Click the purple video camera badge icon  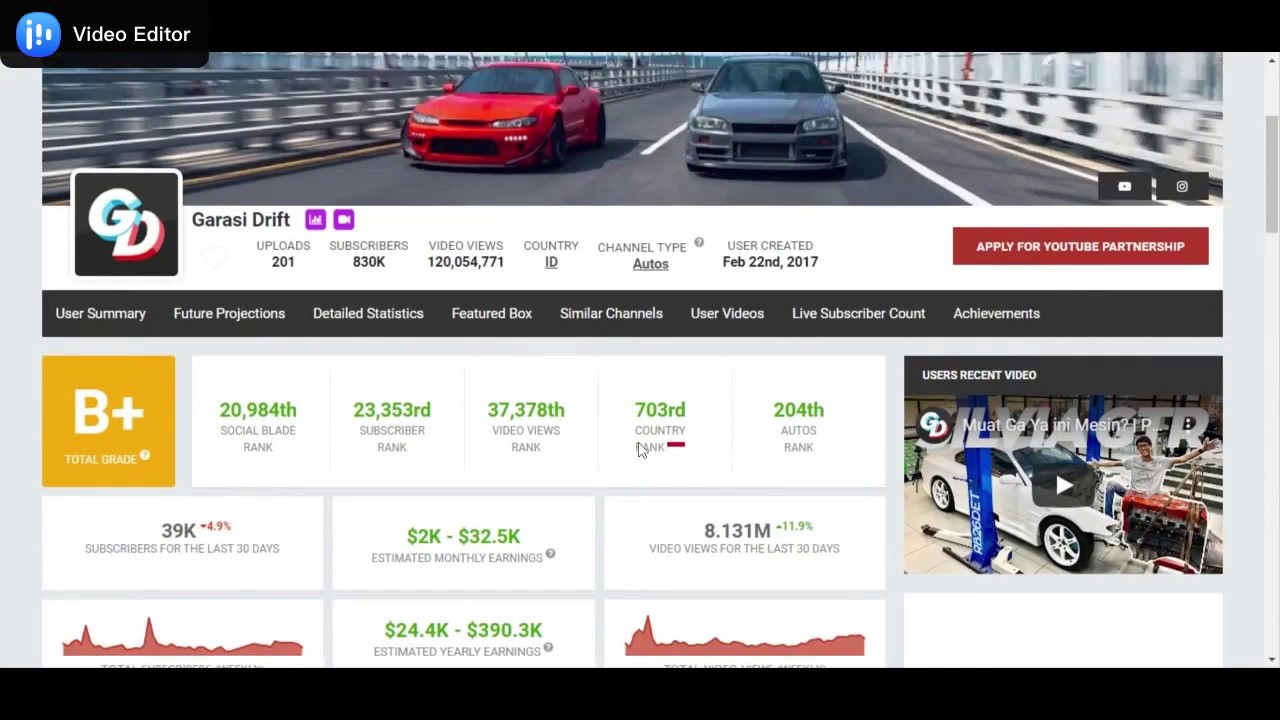point(344,219)
